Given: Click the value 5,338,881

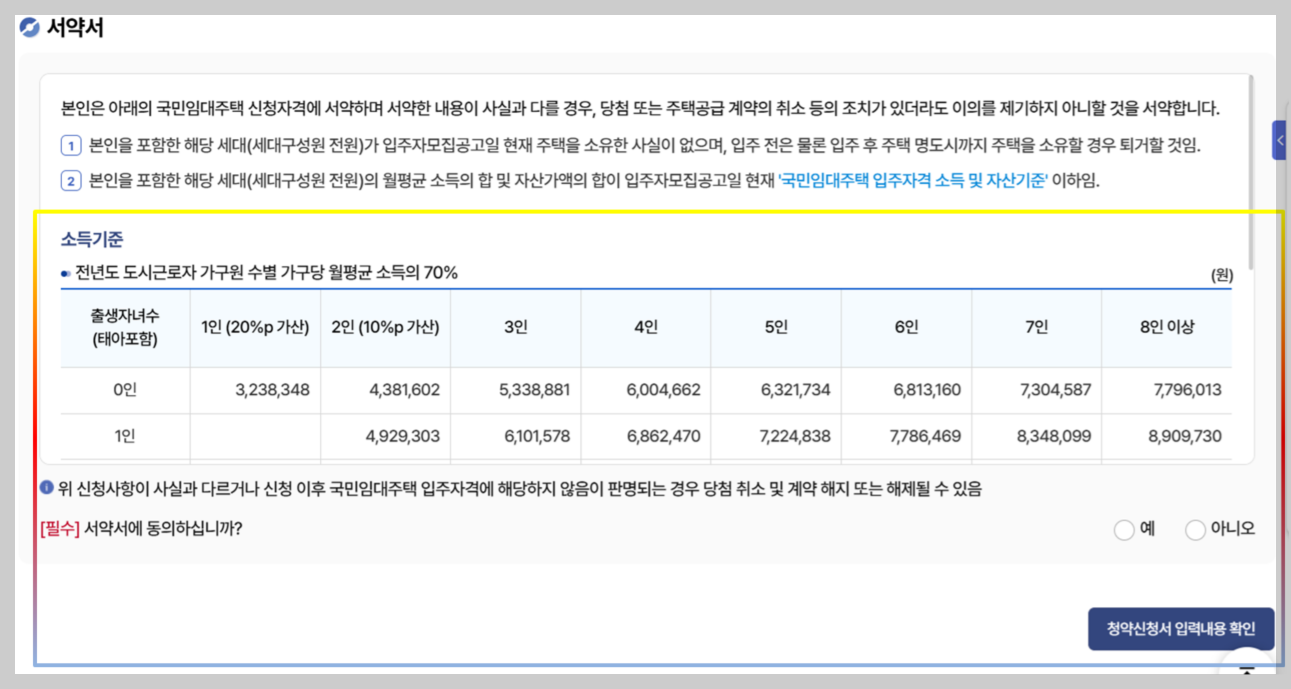Looking at the screenshot, I should tap(535, 390).
